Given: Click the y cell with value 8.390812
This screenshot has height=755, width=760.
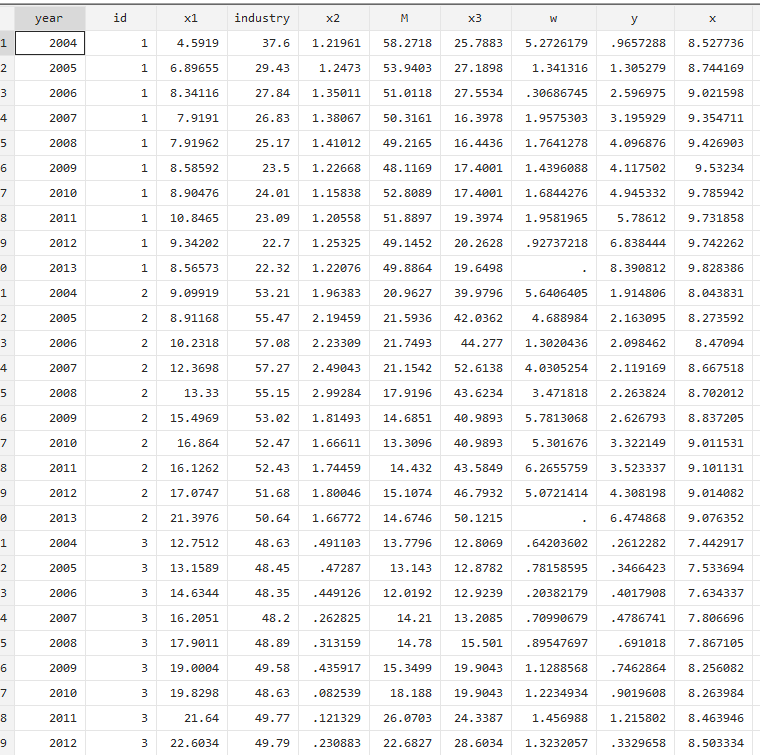Looking at the screenshot, I should (x=637, y=269).
